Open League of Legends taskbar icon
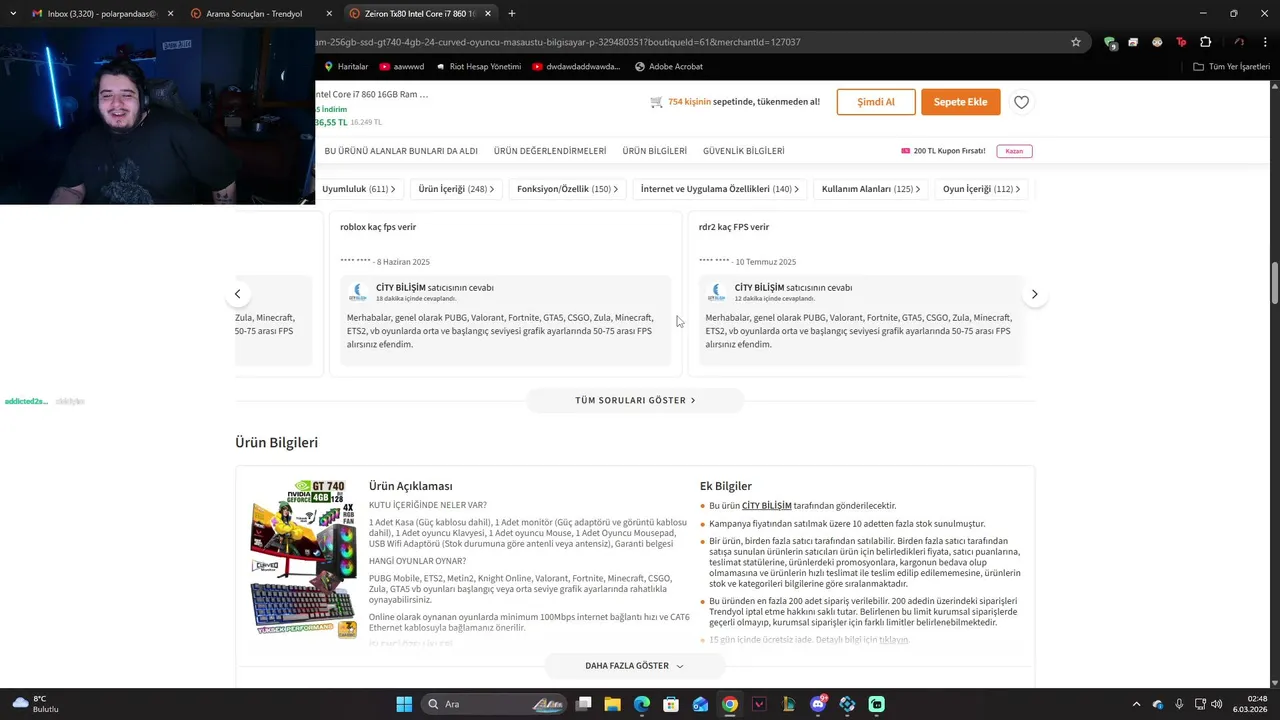Screen dimensions: 1280x720 (x=788, y=704)
